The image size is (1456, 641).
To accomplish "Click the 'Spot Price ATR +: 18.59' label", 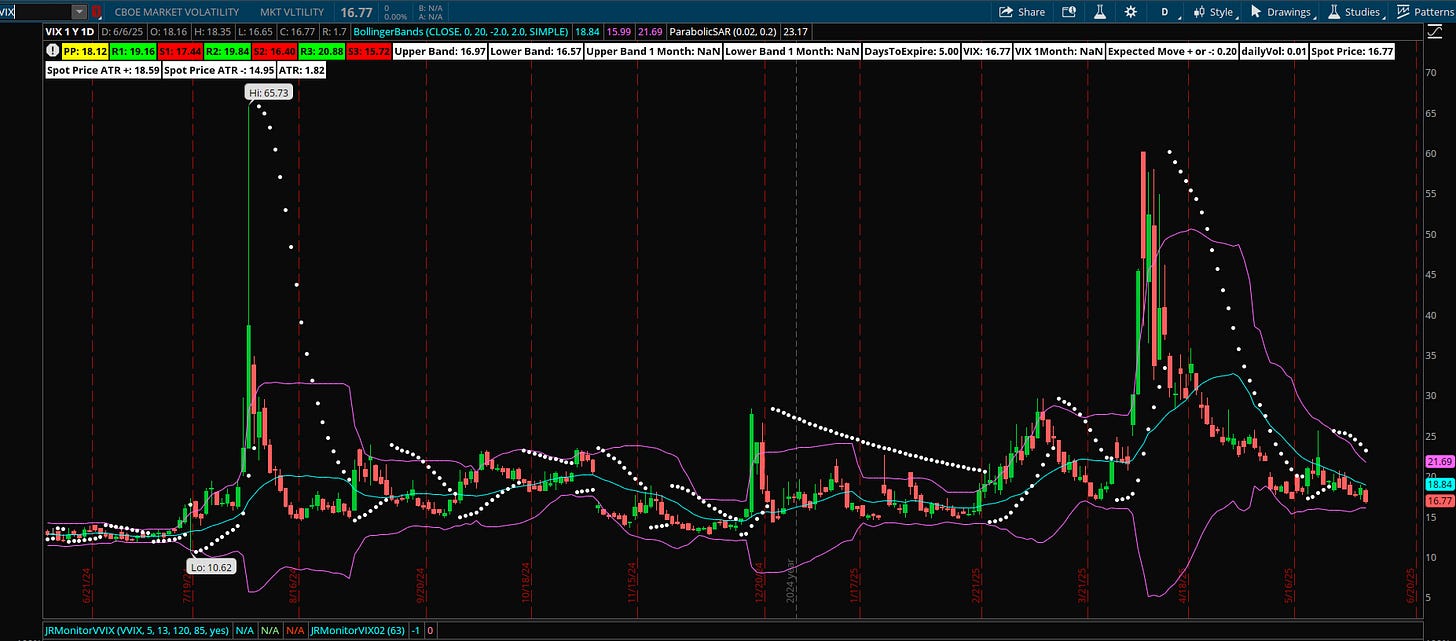I will (102, 71).
